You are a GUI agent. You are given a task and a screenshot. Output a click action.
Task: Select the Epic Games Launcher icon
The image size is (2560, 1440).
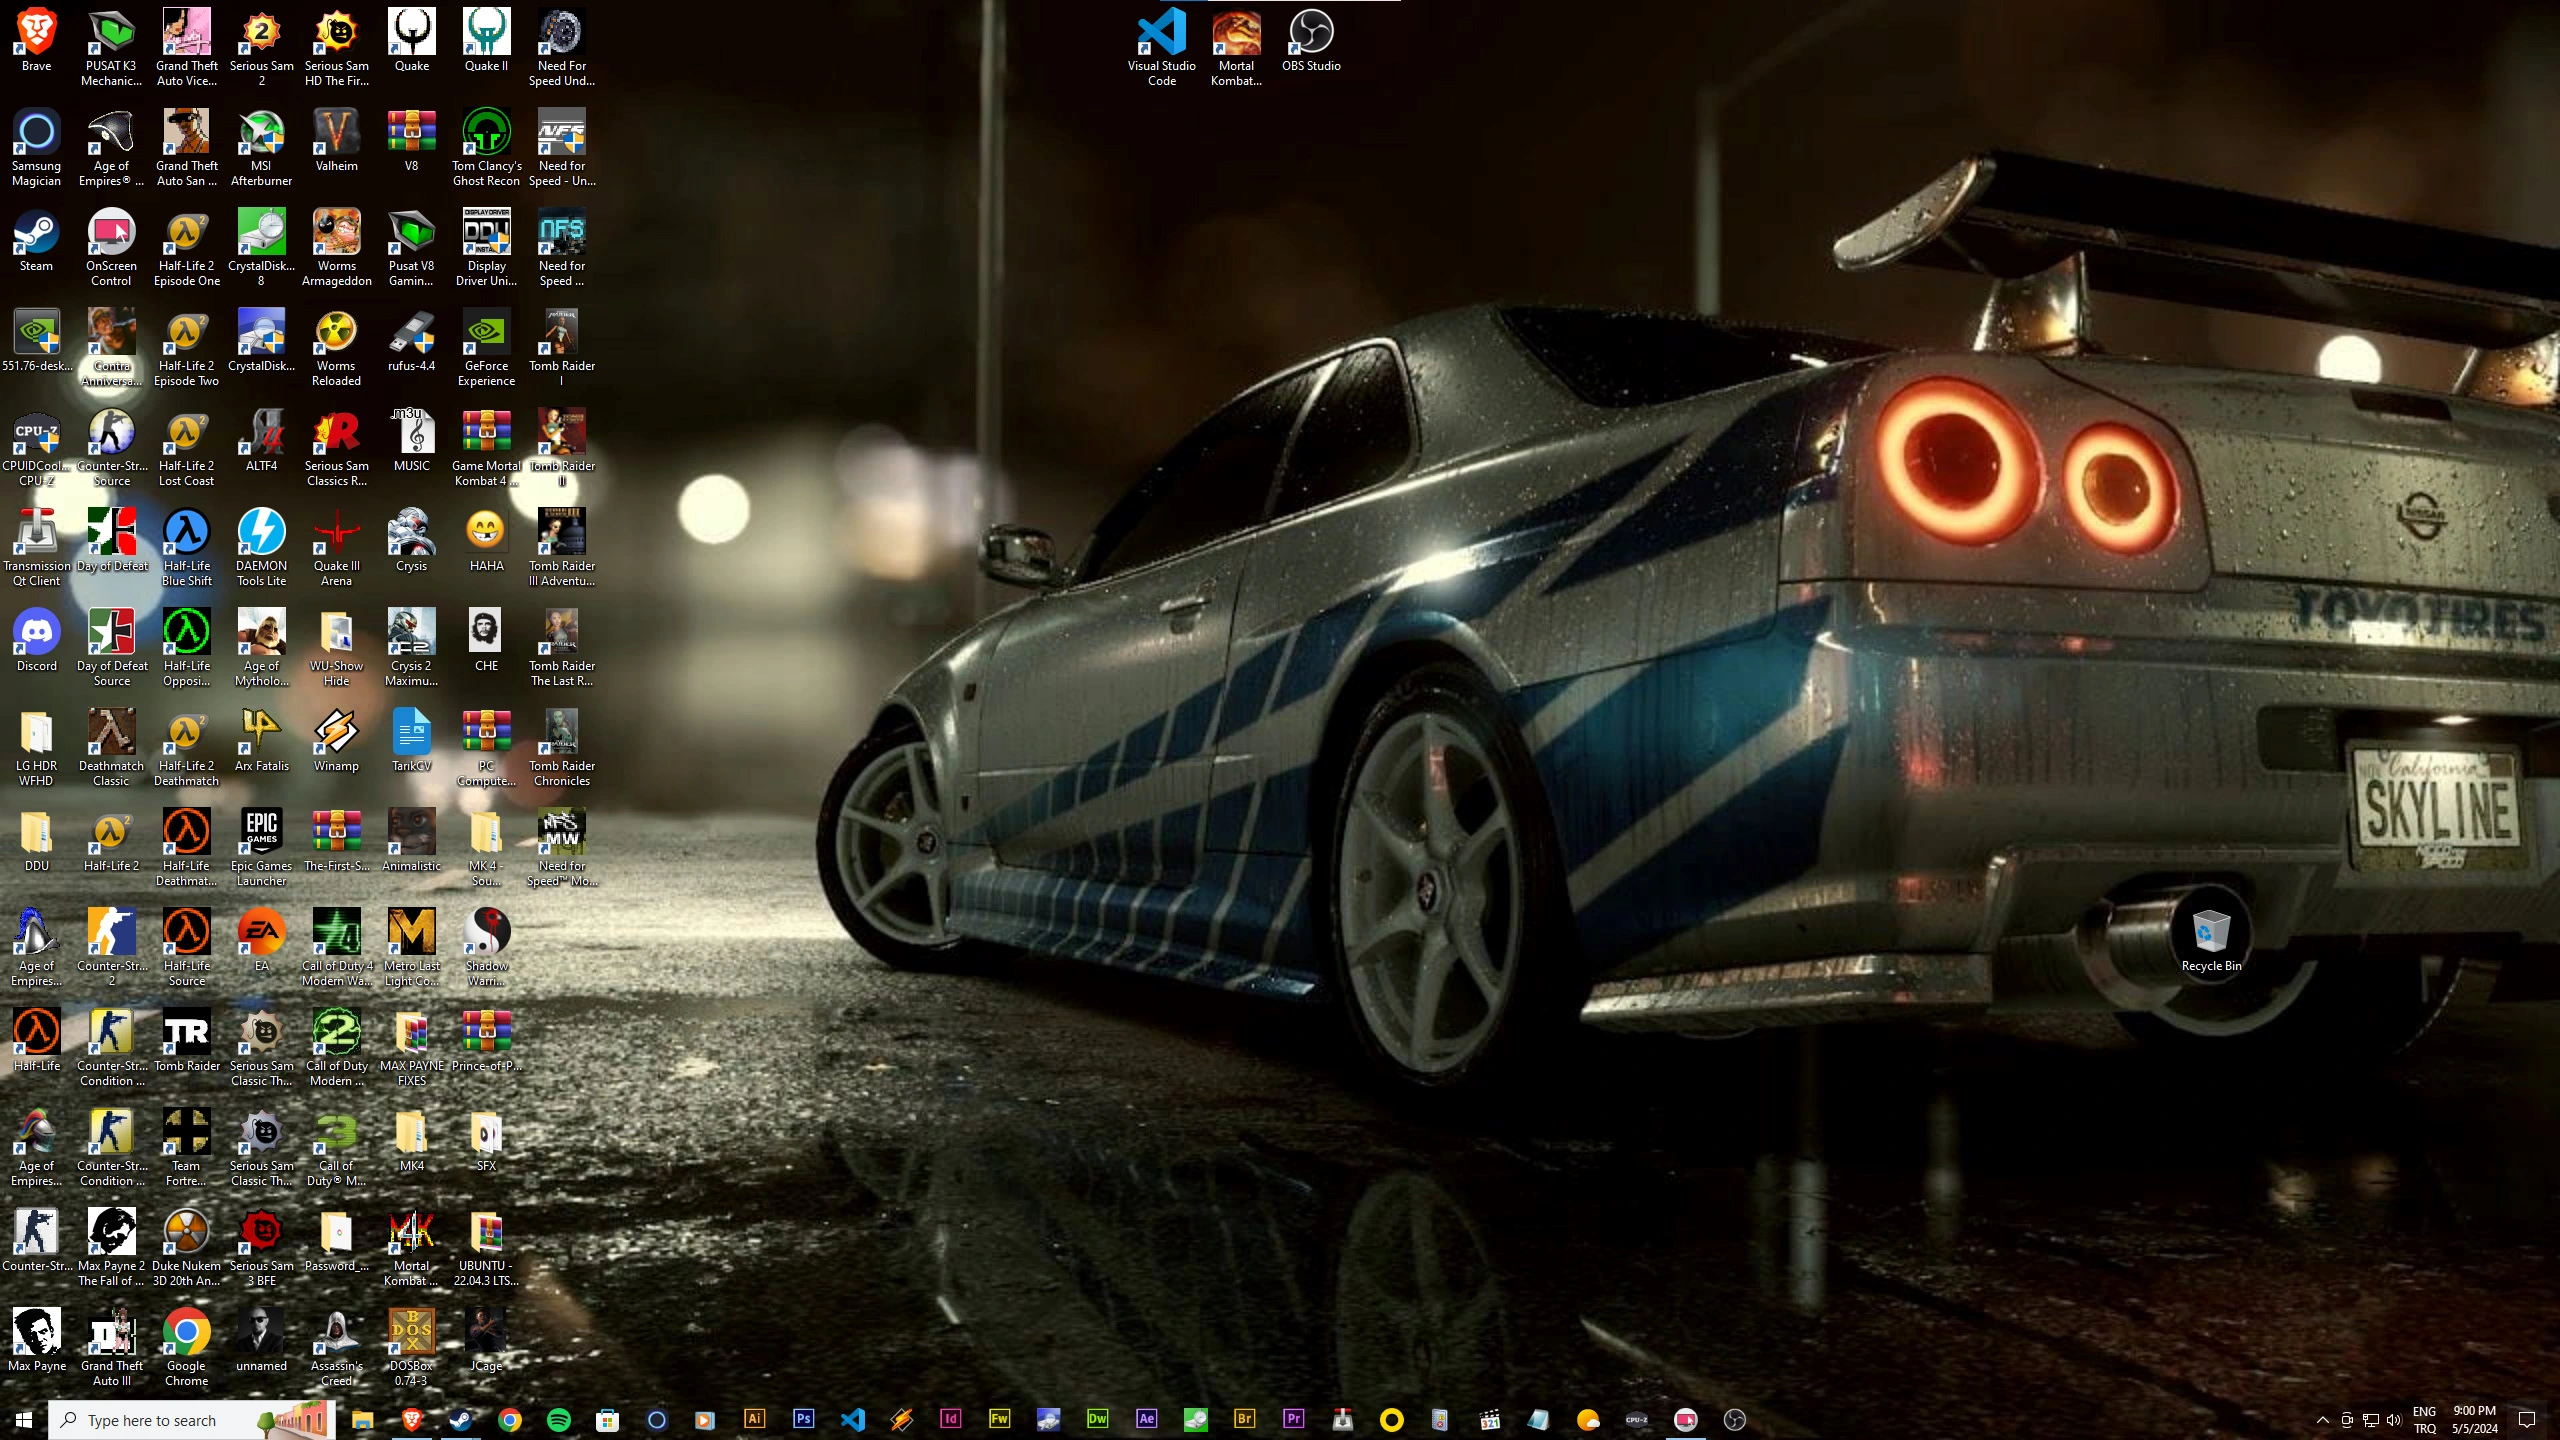pos(261,847)
